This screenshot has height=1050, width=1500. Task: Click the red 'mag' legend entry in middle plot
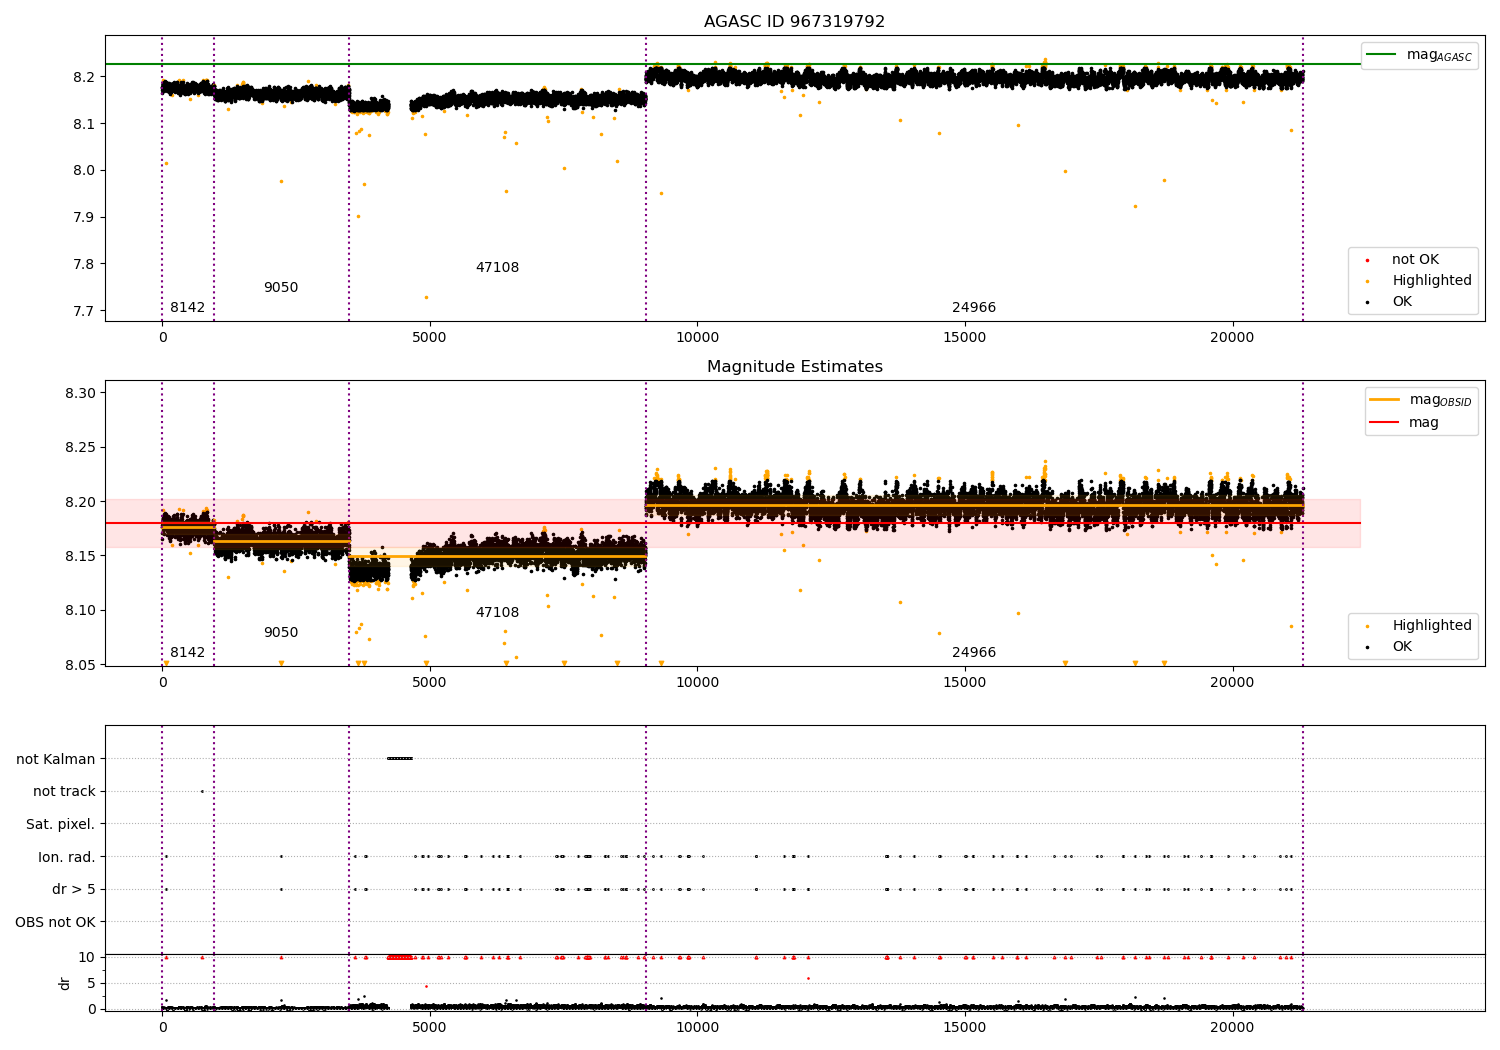pyautogui.click(x=1404, y=423)
